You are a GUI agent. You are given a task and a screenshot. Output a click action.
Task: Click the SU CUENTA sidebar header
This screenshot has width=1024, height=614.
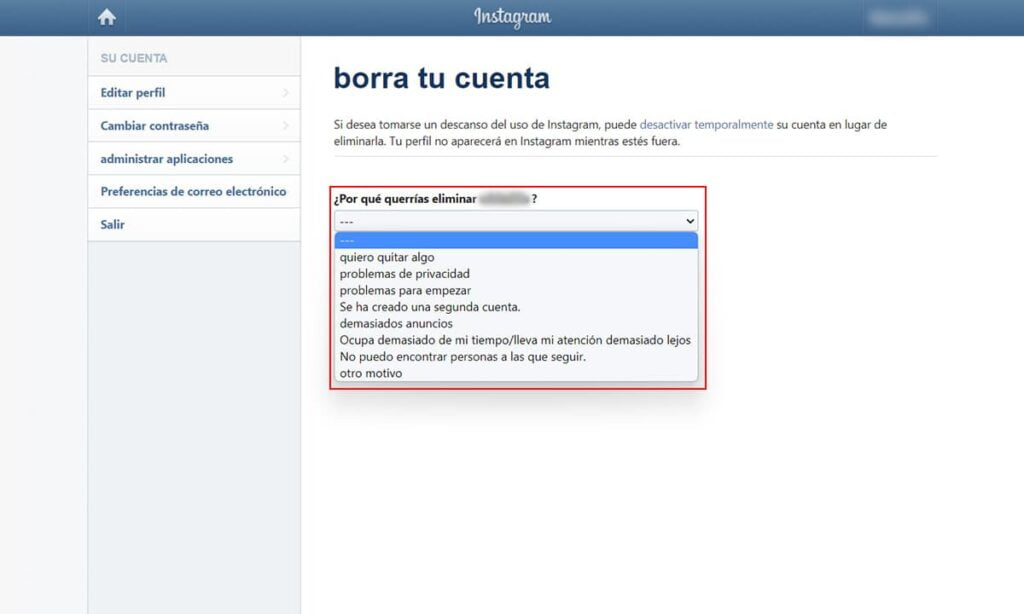pos(134,58)
